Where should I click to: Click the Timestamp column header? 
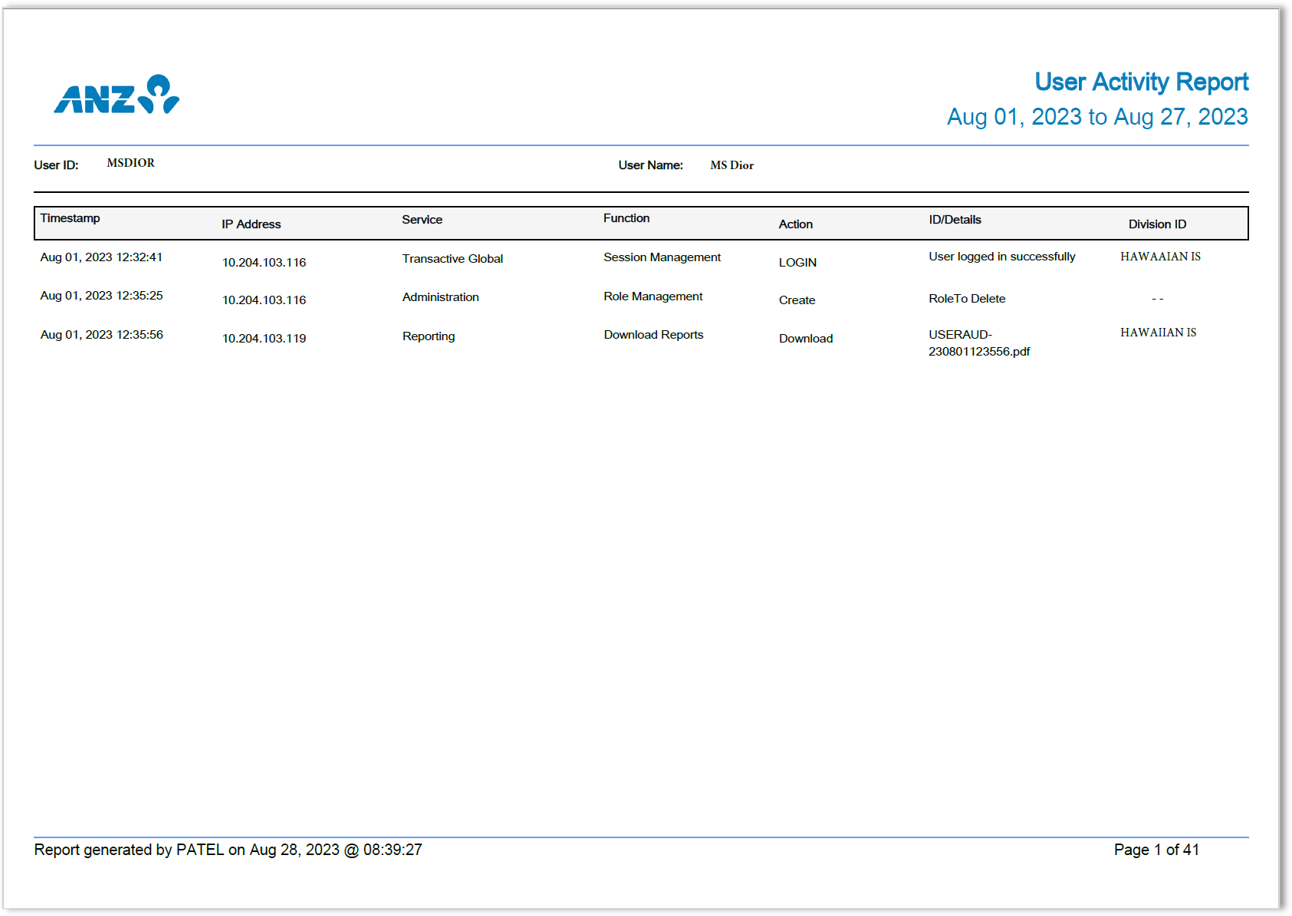point(69,217)
